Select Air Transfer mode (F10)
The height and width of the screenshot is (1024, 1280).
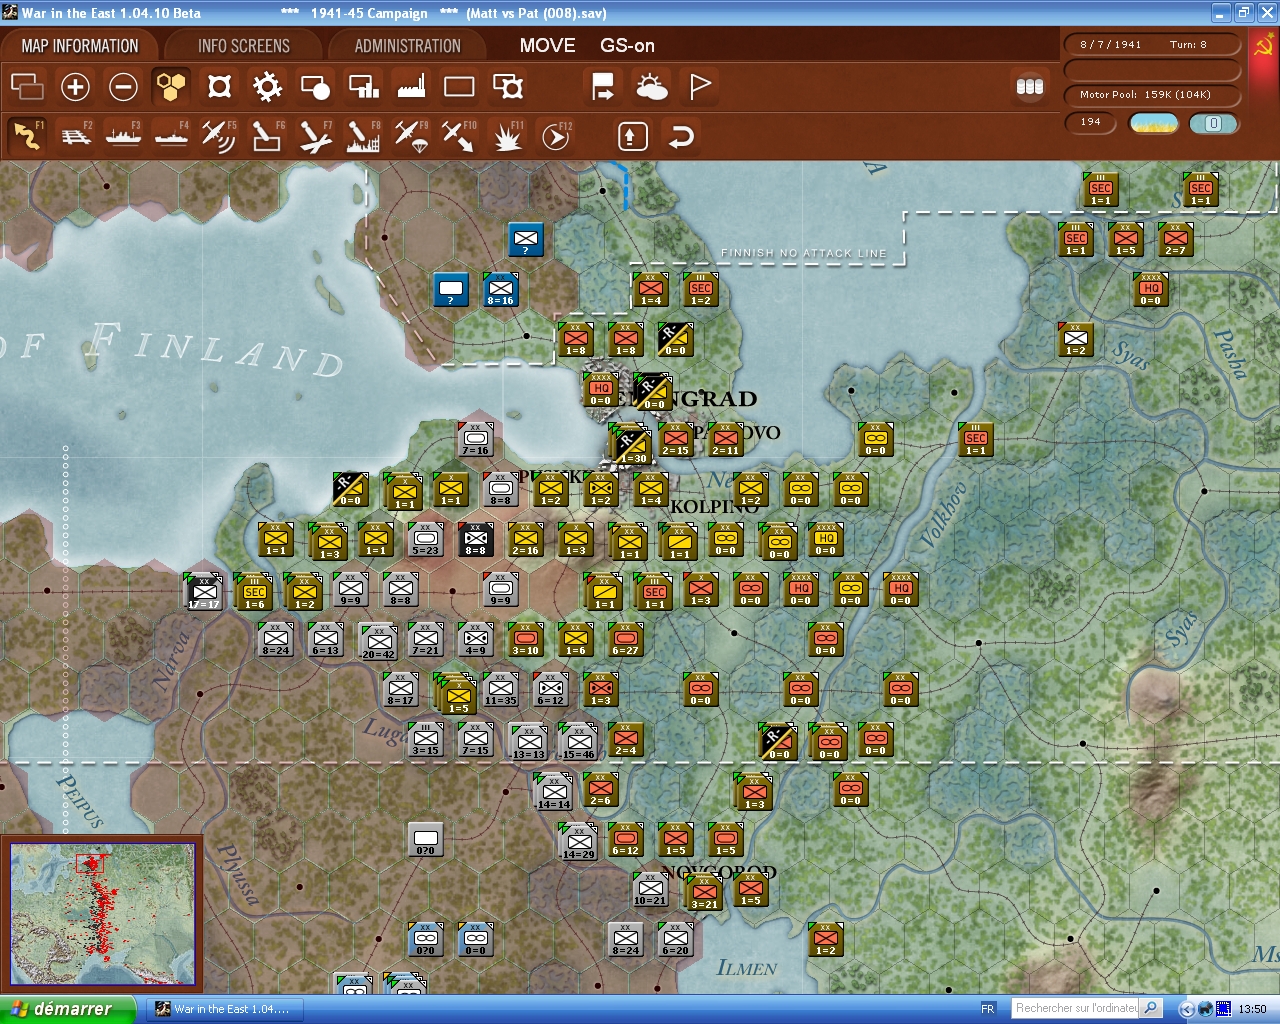(x=459, y=136)
